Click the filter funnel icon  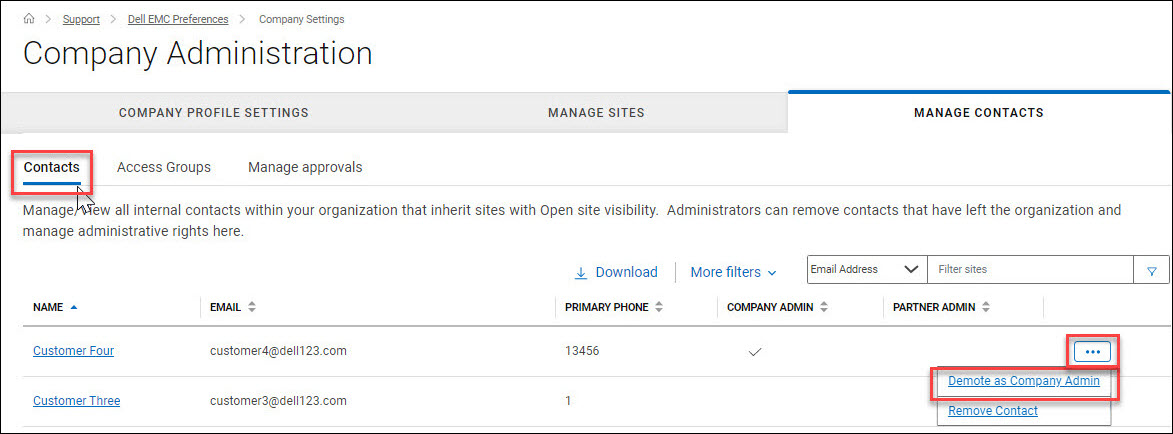(x=1151, y=270)
